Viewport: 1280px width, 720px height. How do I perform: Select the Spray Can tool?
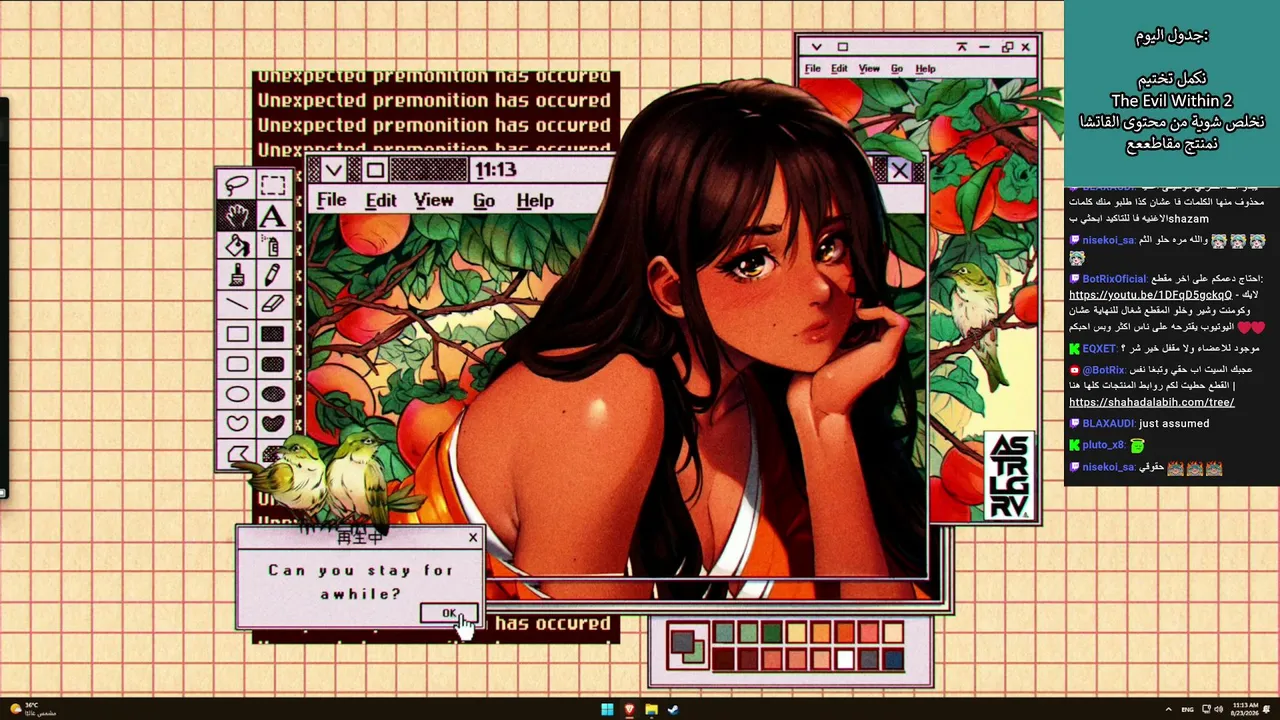coord(272,245)
